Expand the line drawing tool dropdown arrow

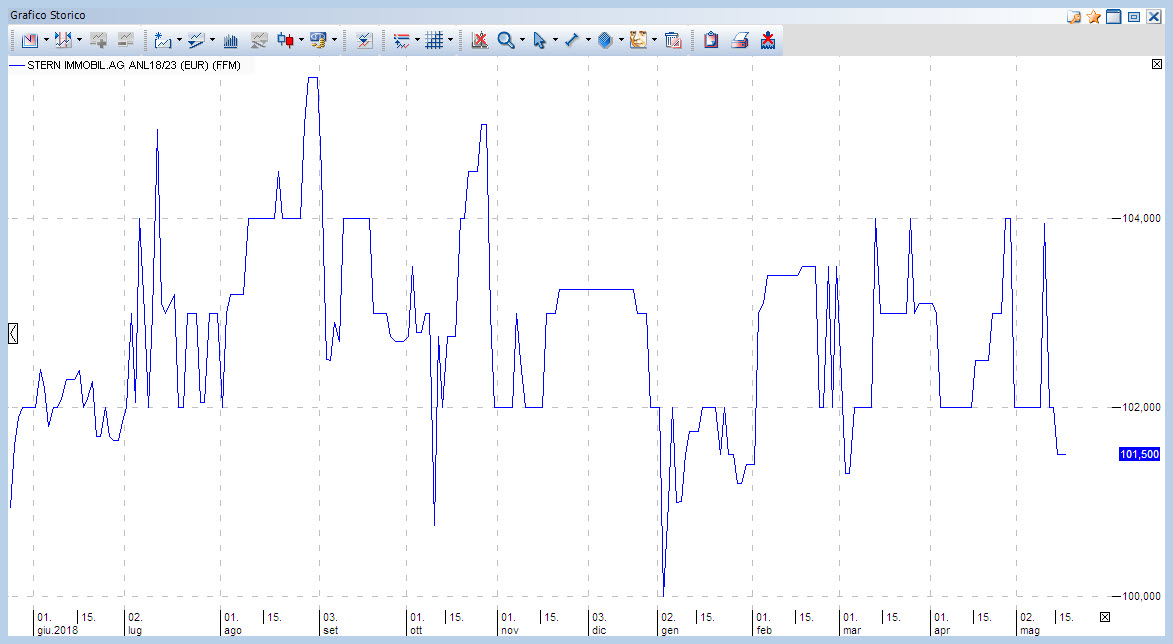pos(588,41)
